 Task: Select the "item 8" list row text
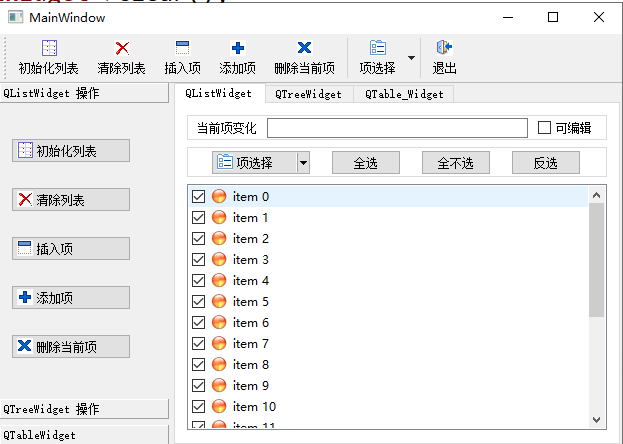tap(251, 365)
